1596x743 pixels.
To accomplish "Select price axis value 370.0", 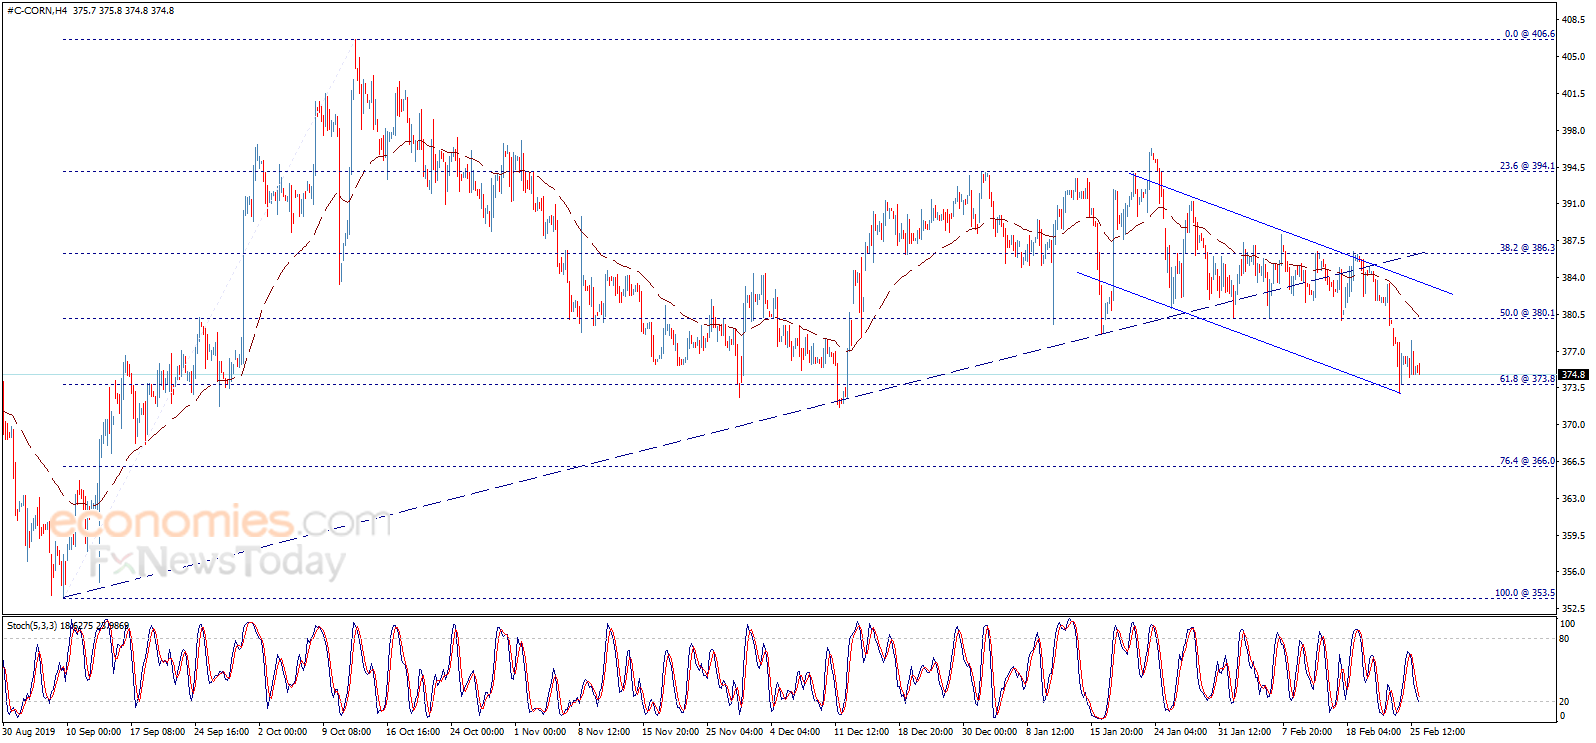I will pos(1574,425).
